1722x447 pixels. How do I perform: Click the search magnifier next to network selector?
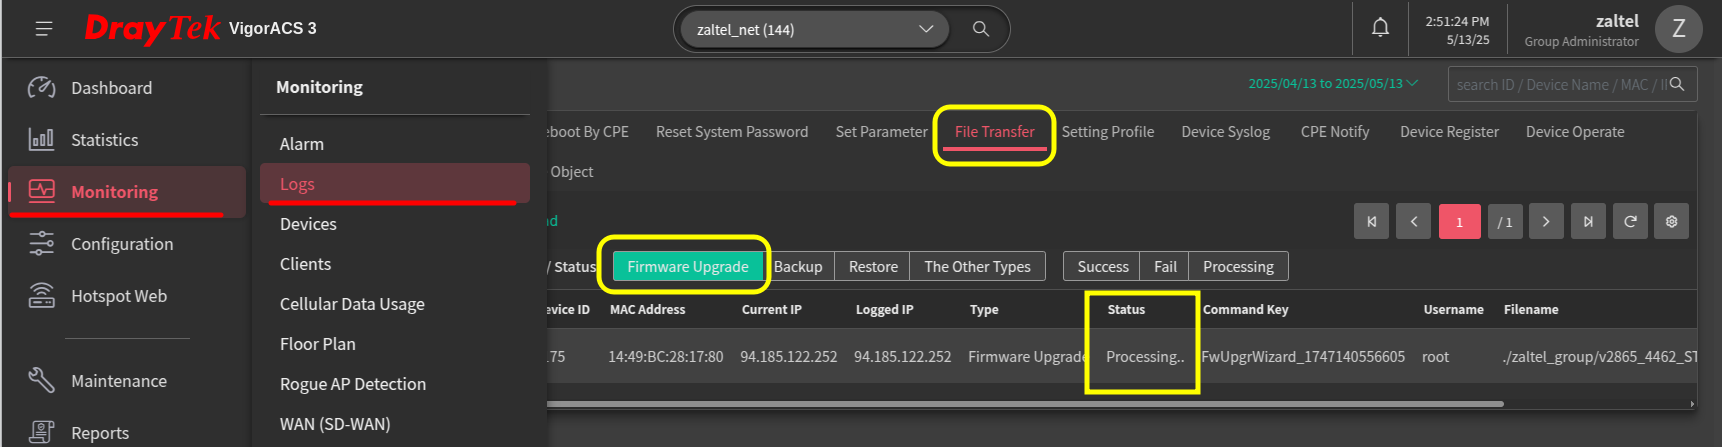pyautogui.click(x=981, y=29)
